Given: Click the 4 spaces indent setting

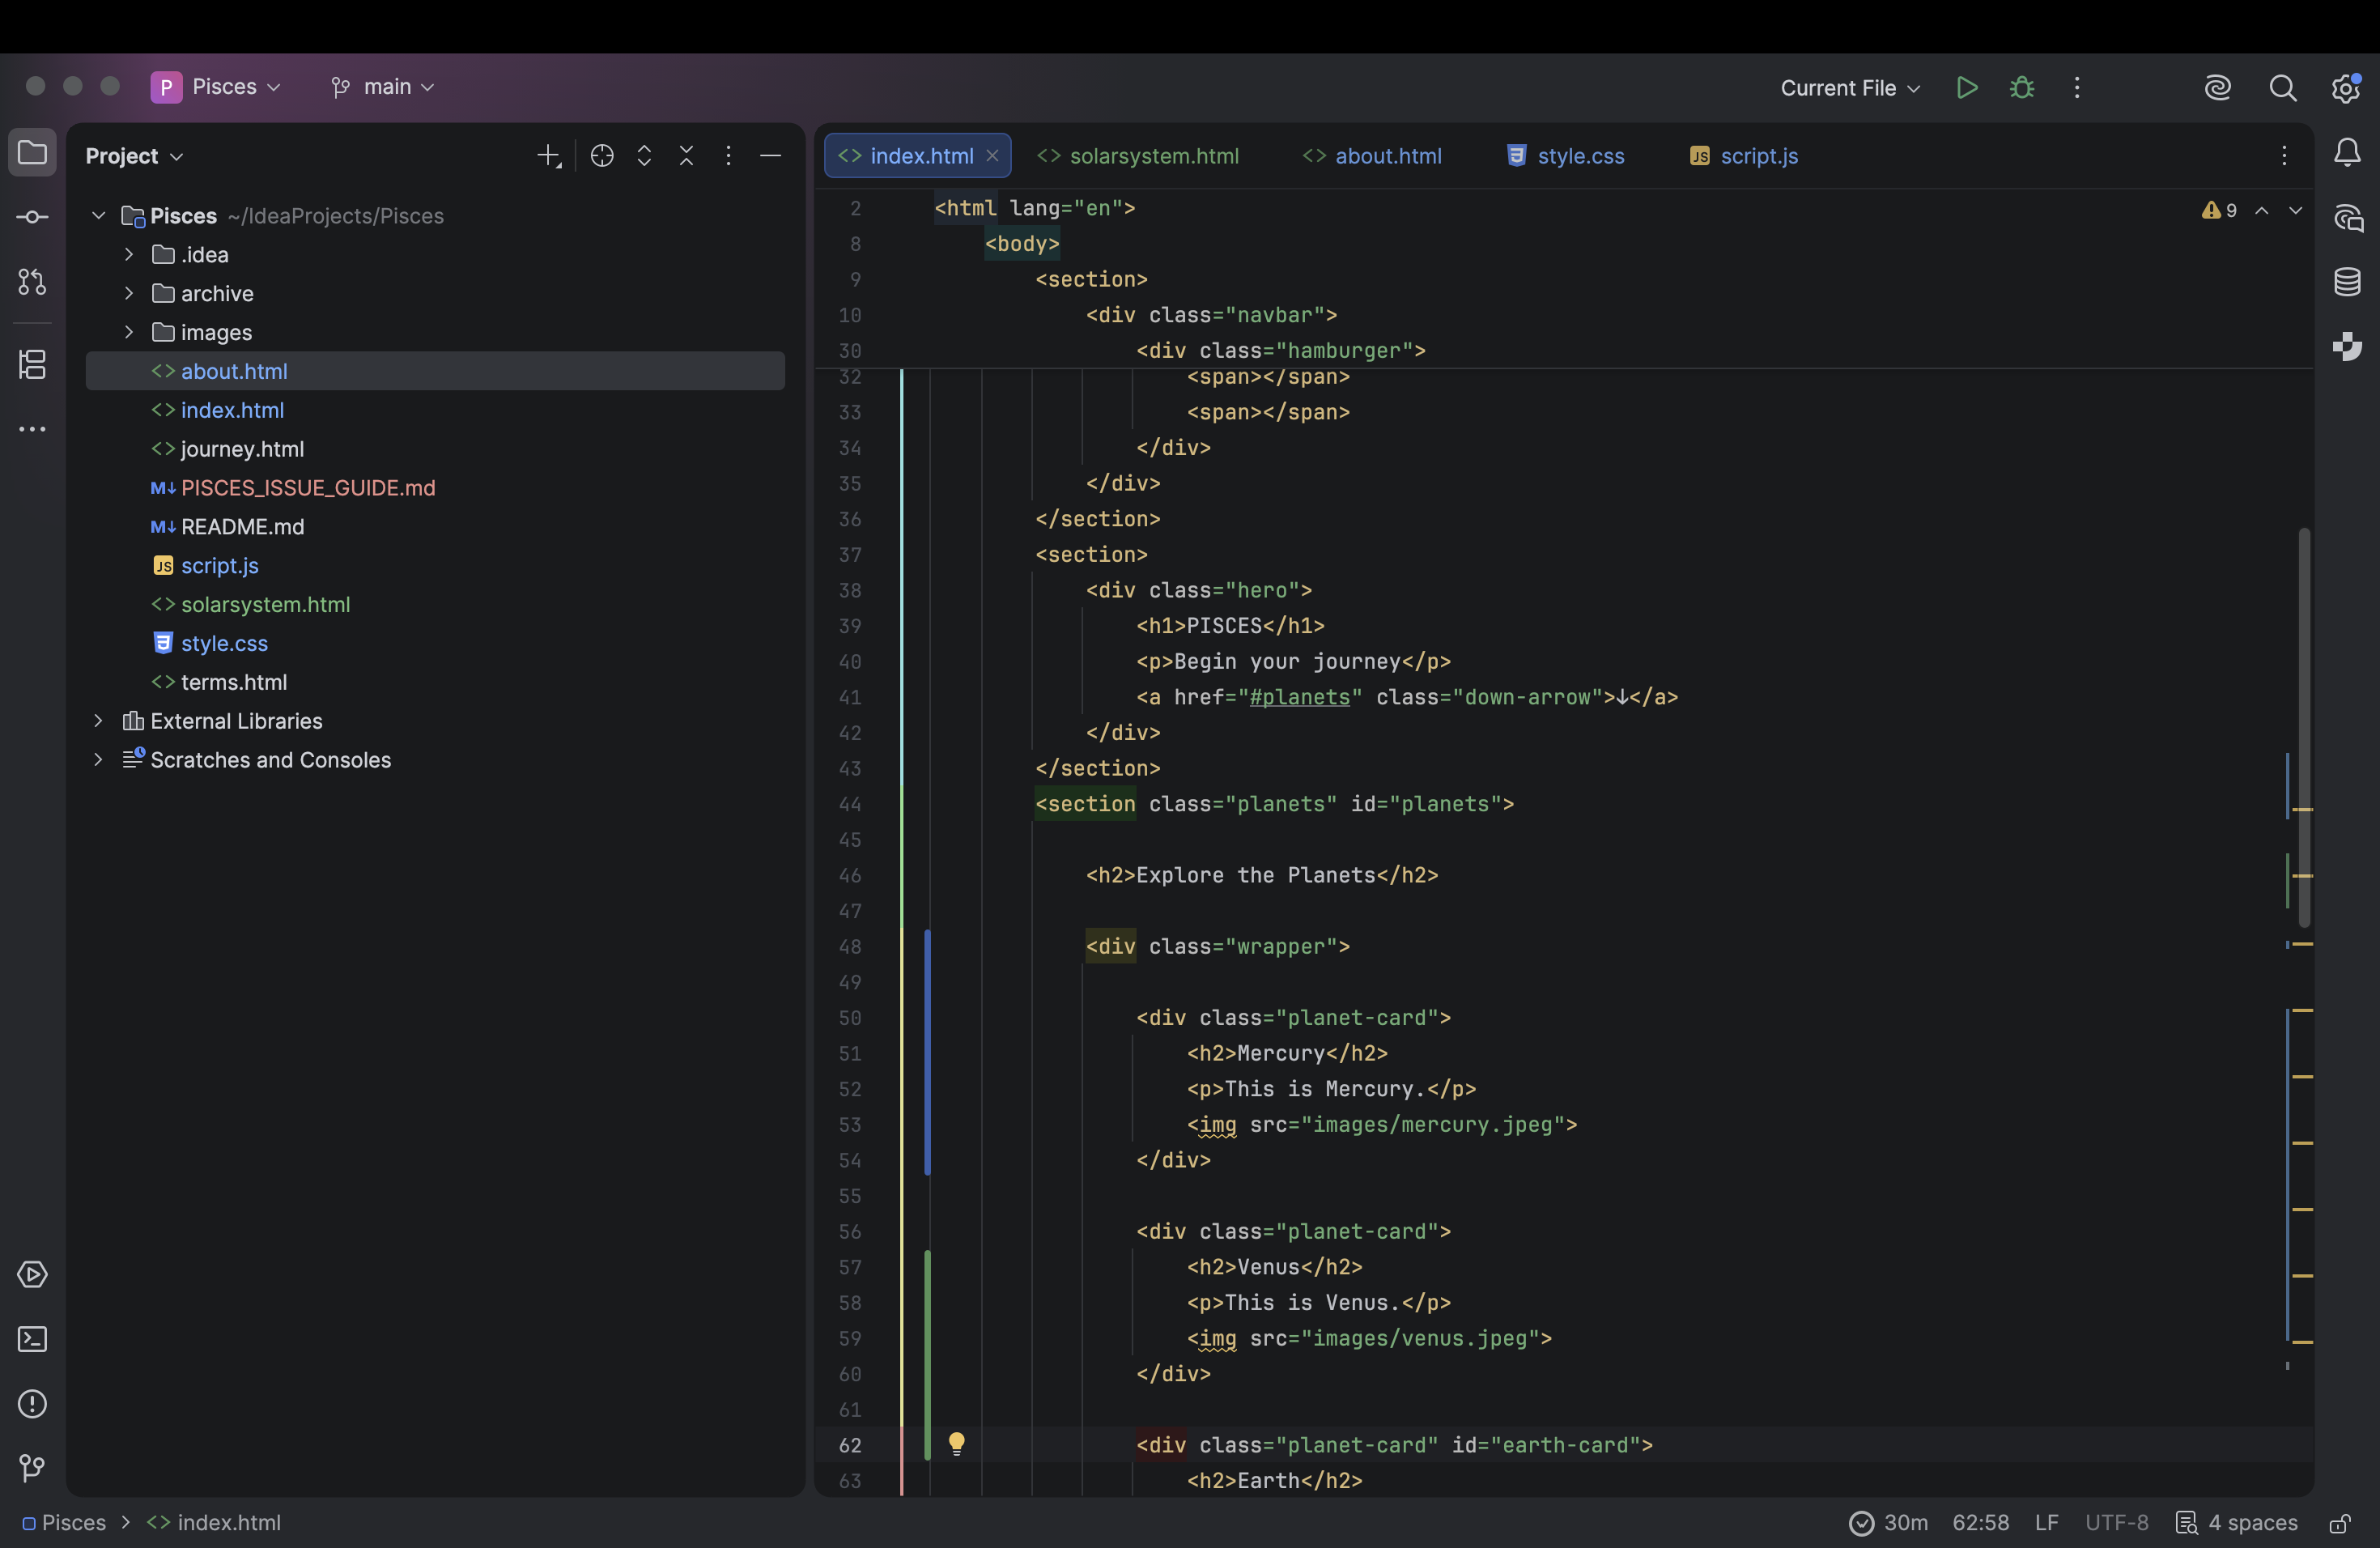Looking at the screenshot, I should [2236, 1523].
